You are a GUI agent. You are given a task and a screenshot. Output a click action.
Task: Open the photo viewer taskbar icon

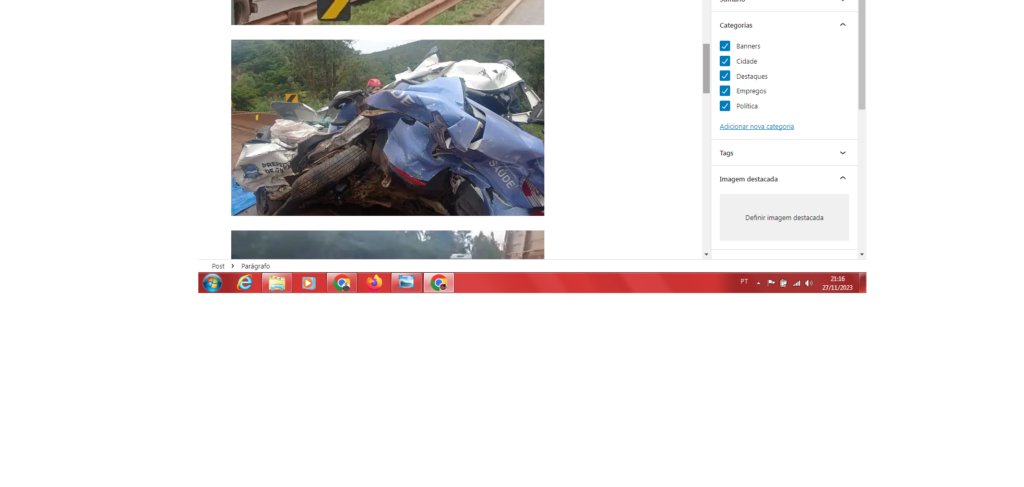pos(406,283)
